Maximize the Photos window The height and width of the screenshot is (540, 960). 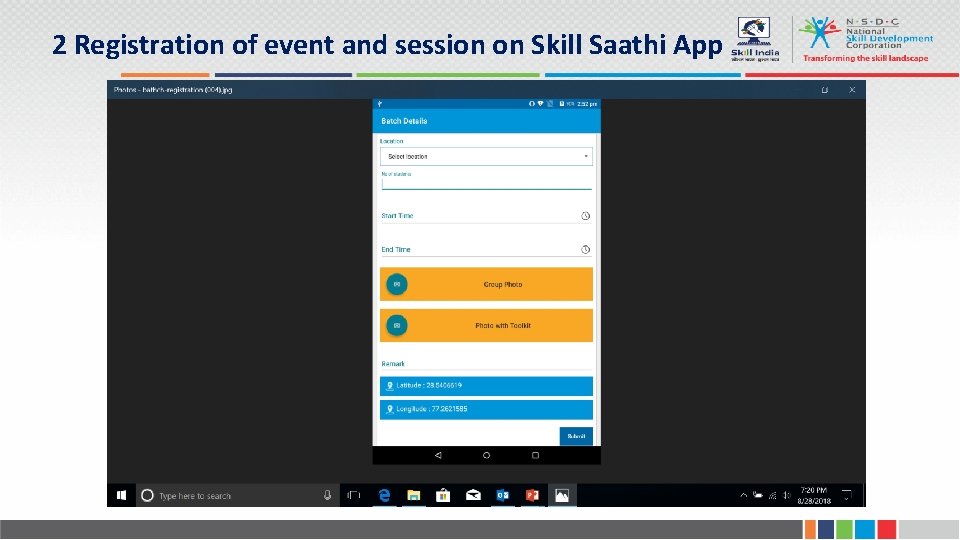pyautogui.click(x=825, y=89)
